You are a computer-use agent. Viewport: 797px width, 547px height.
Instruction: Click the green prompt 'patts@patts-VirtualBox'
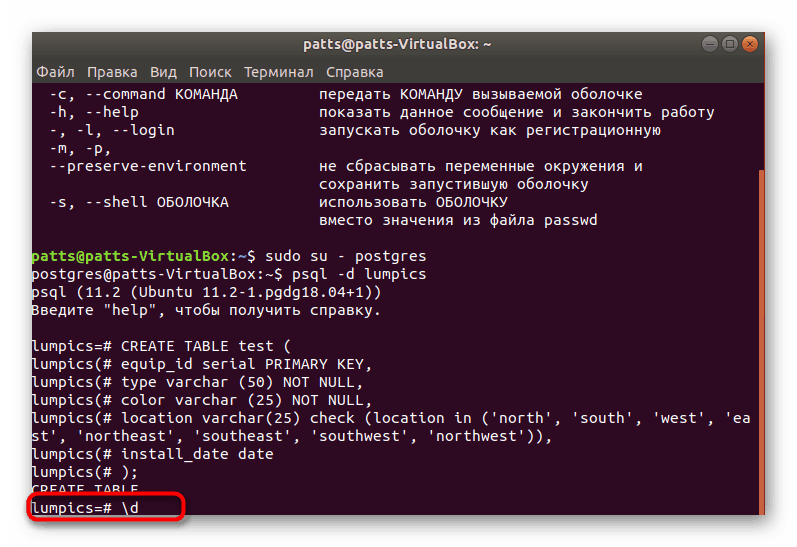click(x=130, y=256)
